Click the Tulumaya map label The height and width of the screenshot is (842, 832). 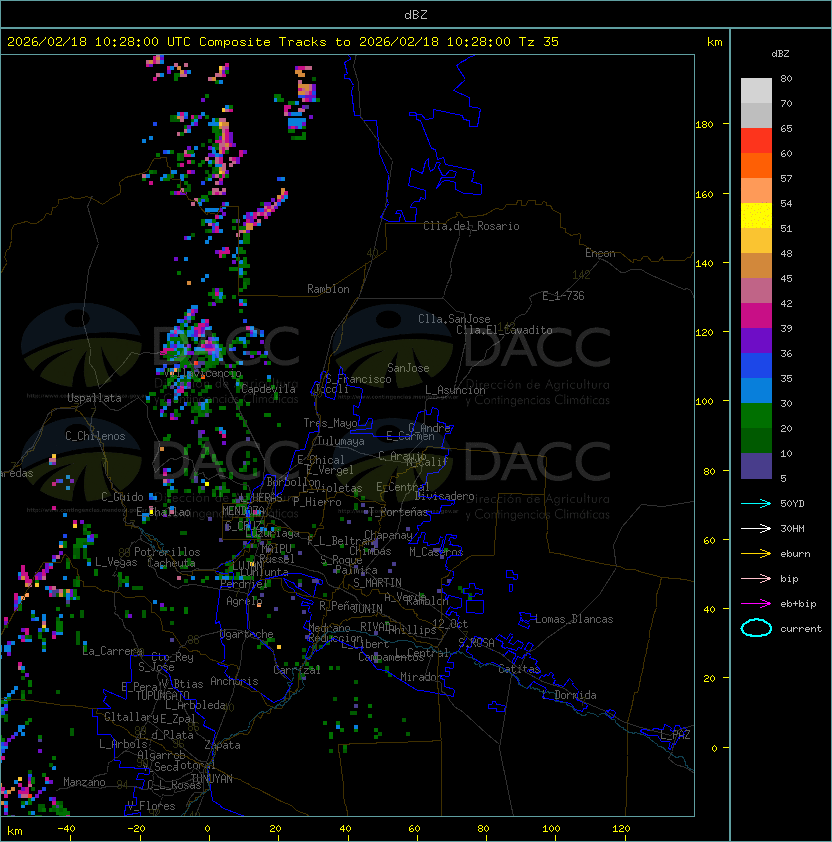point(341,441)
